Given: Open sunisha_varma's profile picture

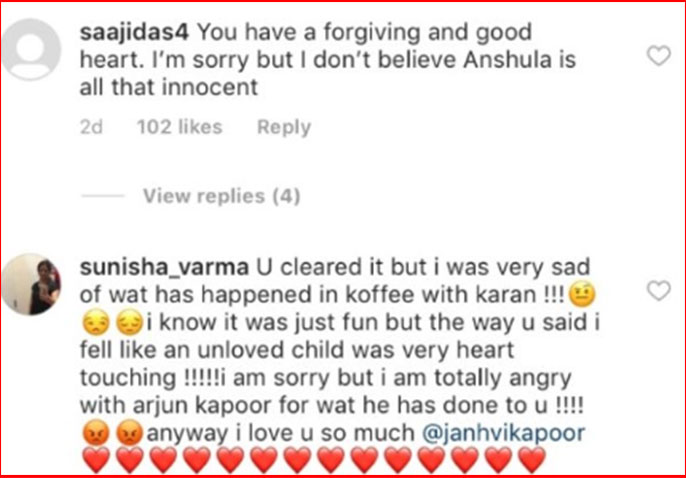Looking at the screenshot, I should [31, 284].
